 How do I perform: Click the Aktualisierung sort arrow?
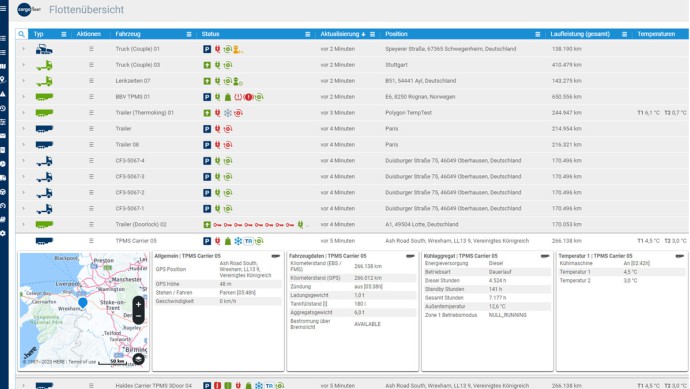[363, 34]
